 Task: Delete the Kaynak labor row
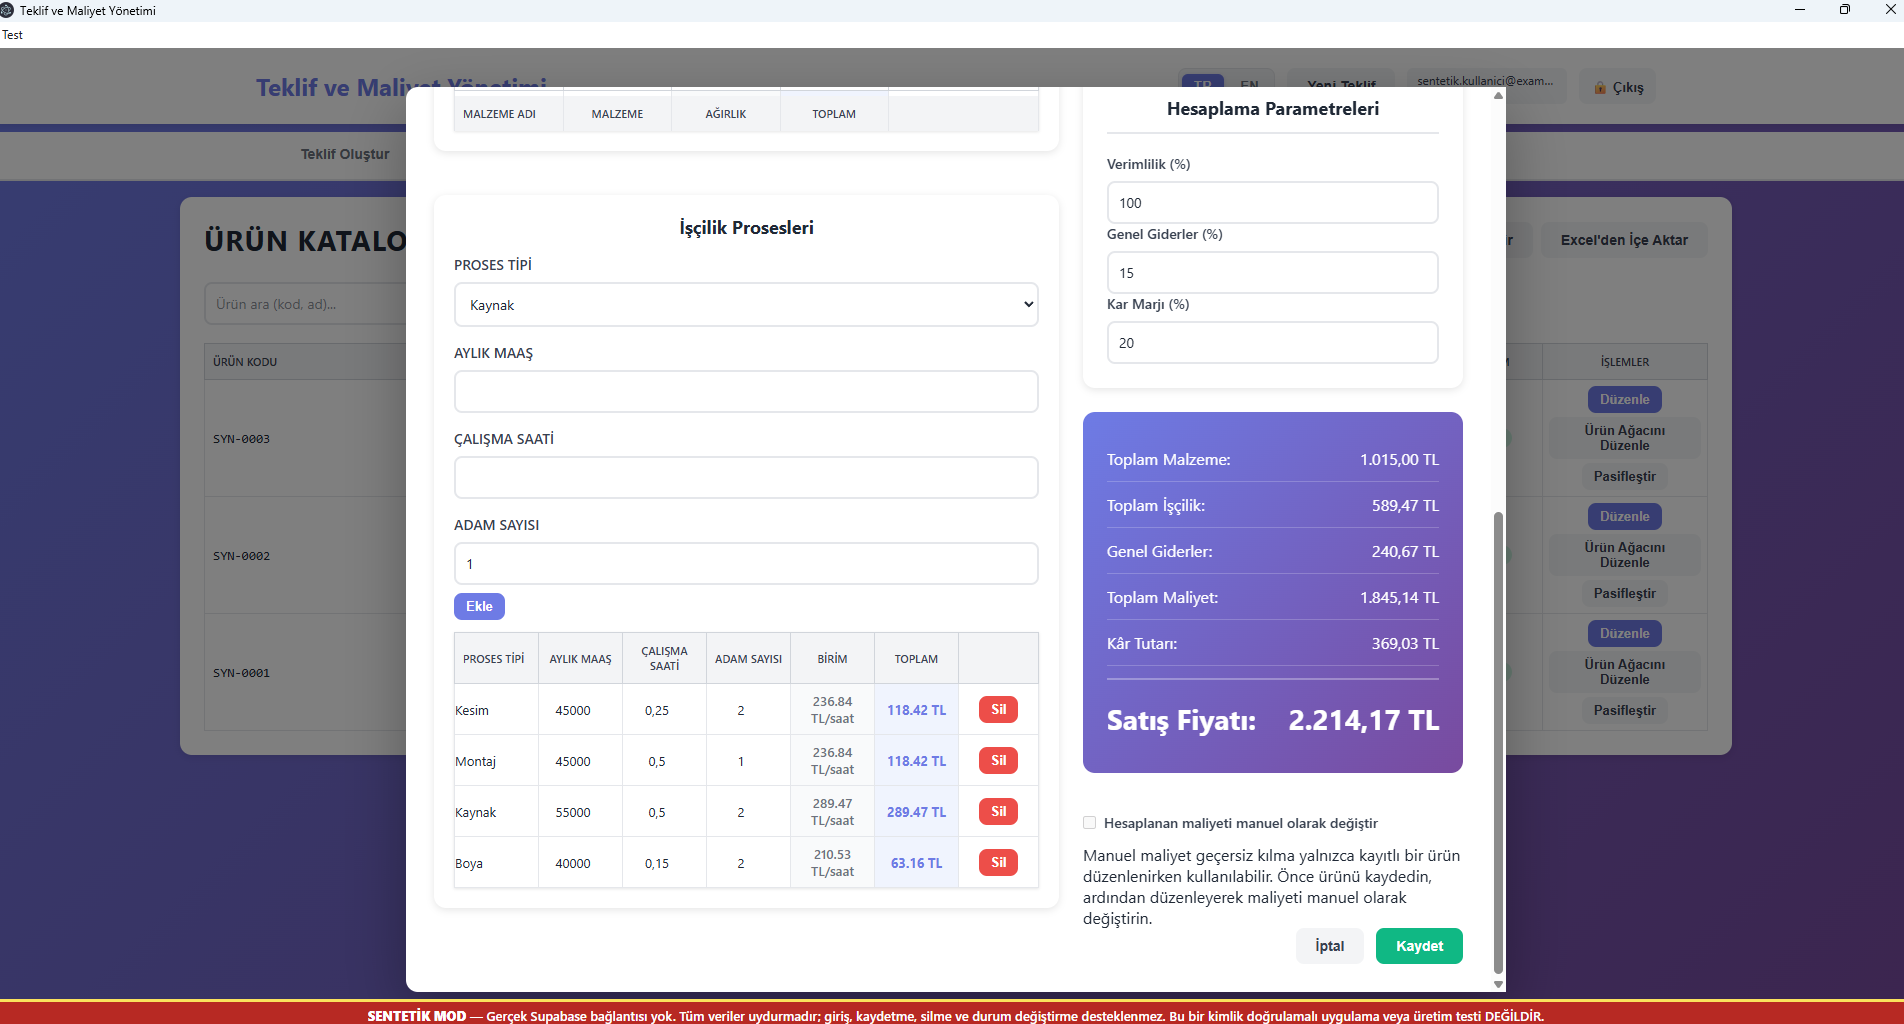[998, 812]
